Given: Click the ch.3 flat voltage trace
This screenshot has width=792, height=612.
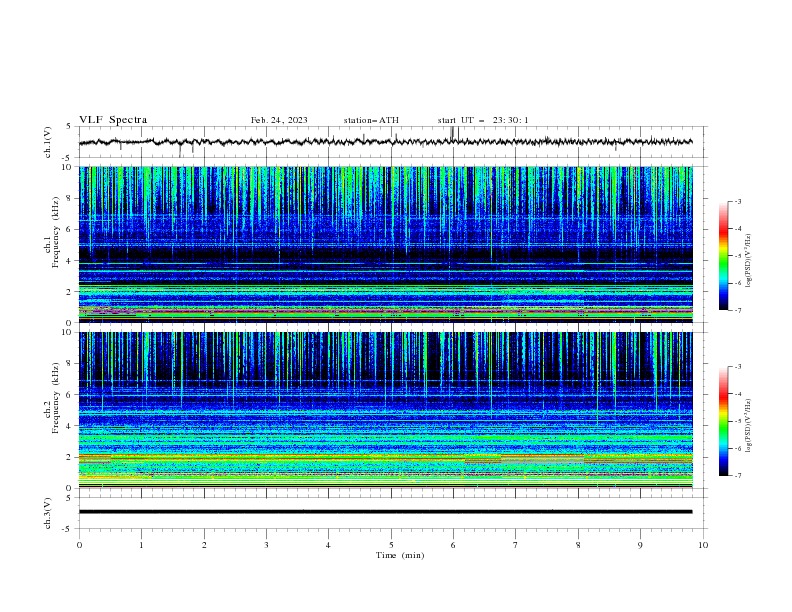Looking at the screenshot, I should 385,512.
